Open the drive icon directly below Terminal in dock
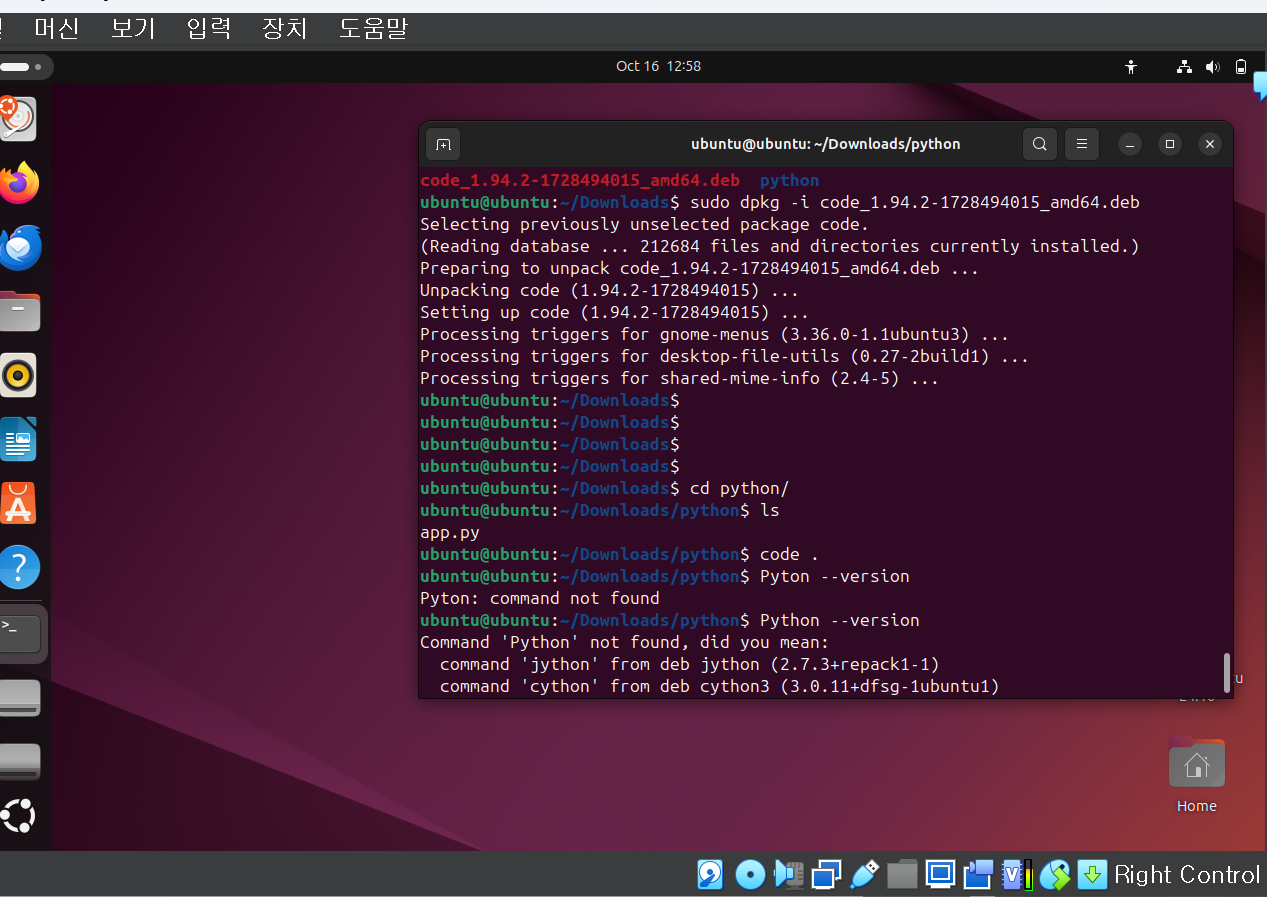The height and width of the screenshot is (897, 1267). point(20,697)
